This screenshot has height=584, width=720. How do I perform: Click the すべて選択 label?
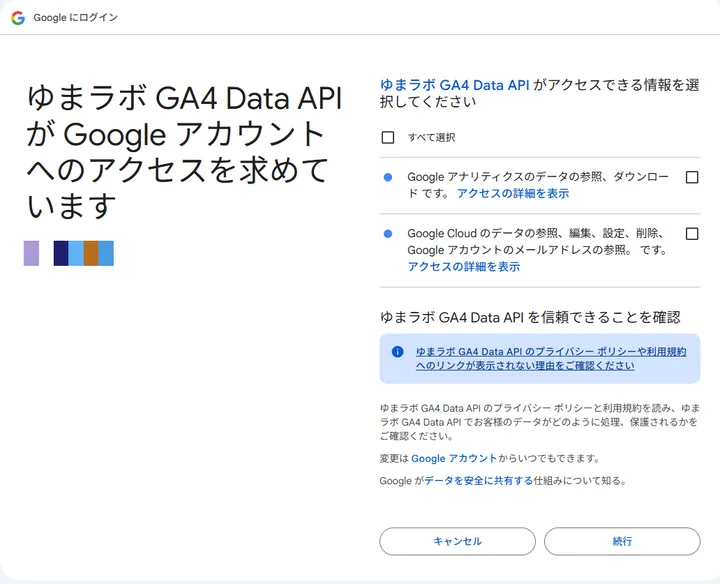[432, 138]
